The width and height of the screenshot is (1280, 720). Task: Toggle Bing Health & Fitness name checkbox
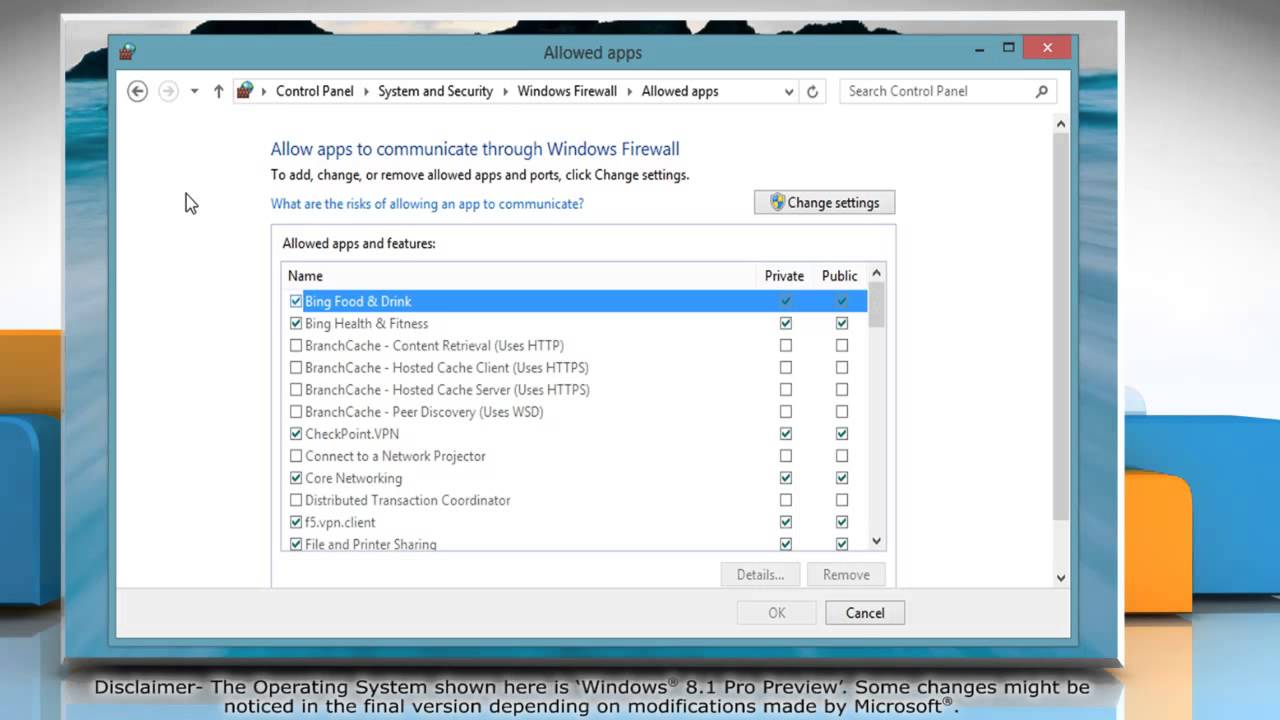click(x=296, y=323)
